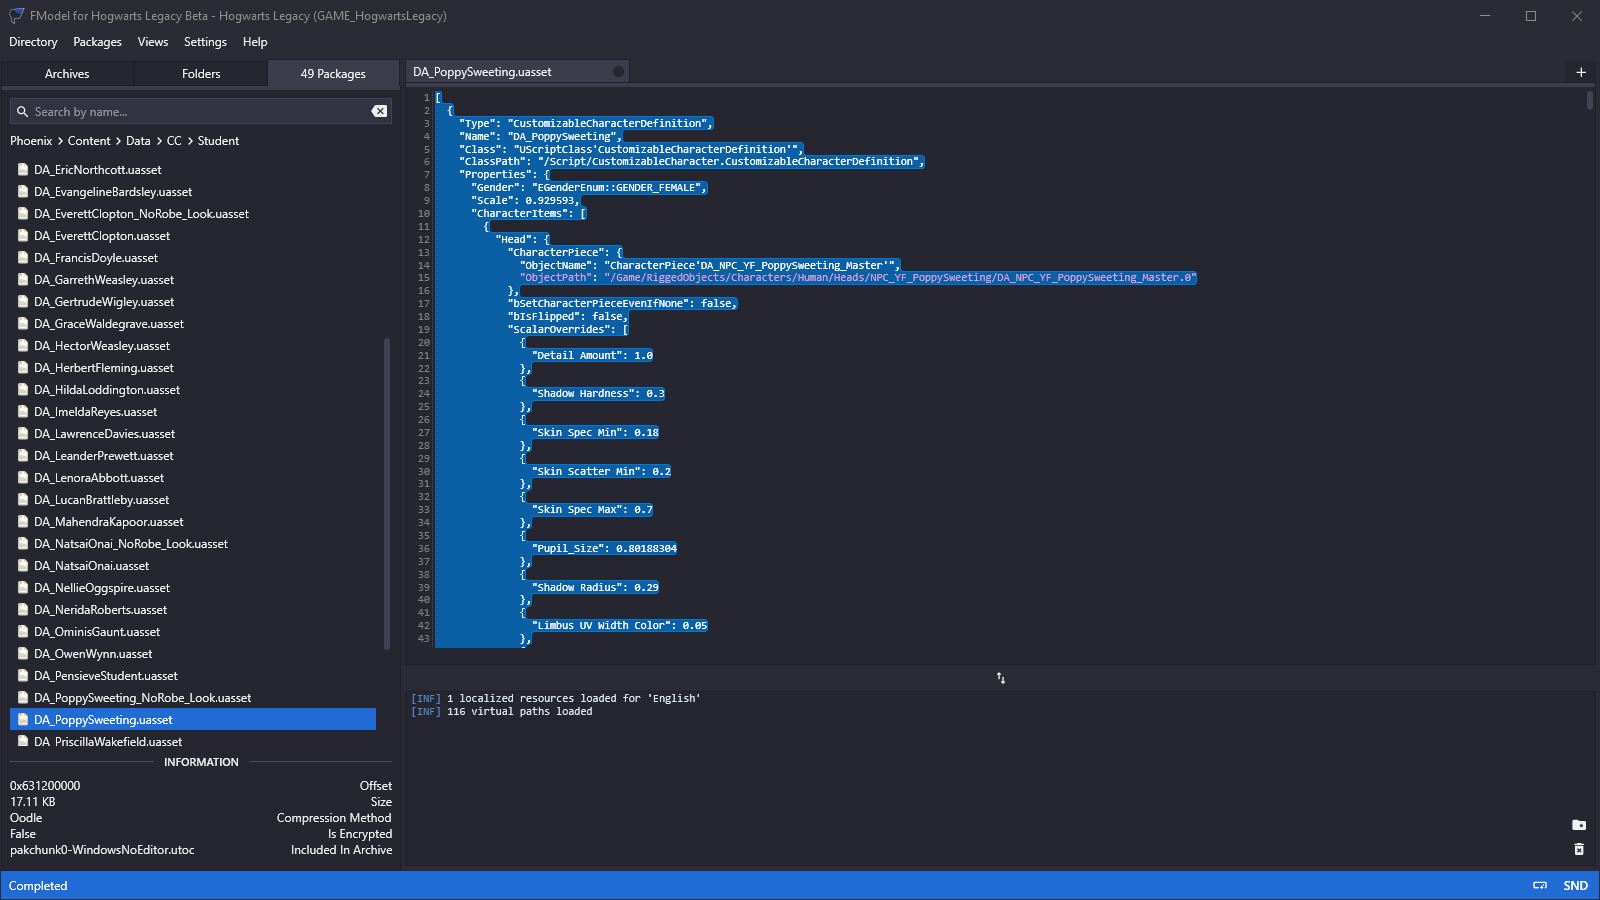Open a new tab with the plus icon

click(1581, 72)
